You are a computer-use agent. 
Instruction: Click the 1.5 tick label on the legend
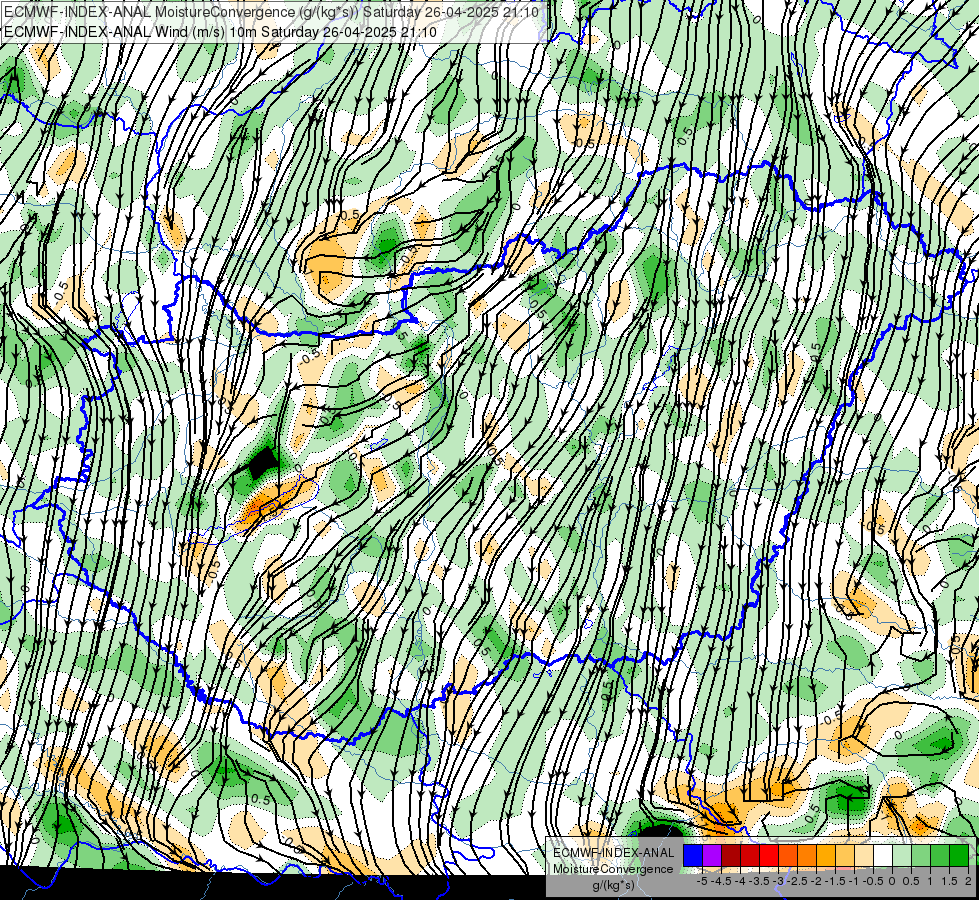point(949,881)
